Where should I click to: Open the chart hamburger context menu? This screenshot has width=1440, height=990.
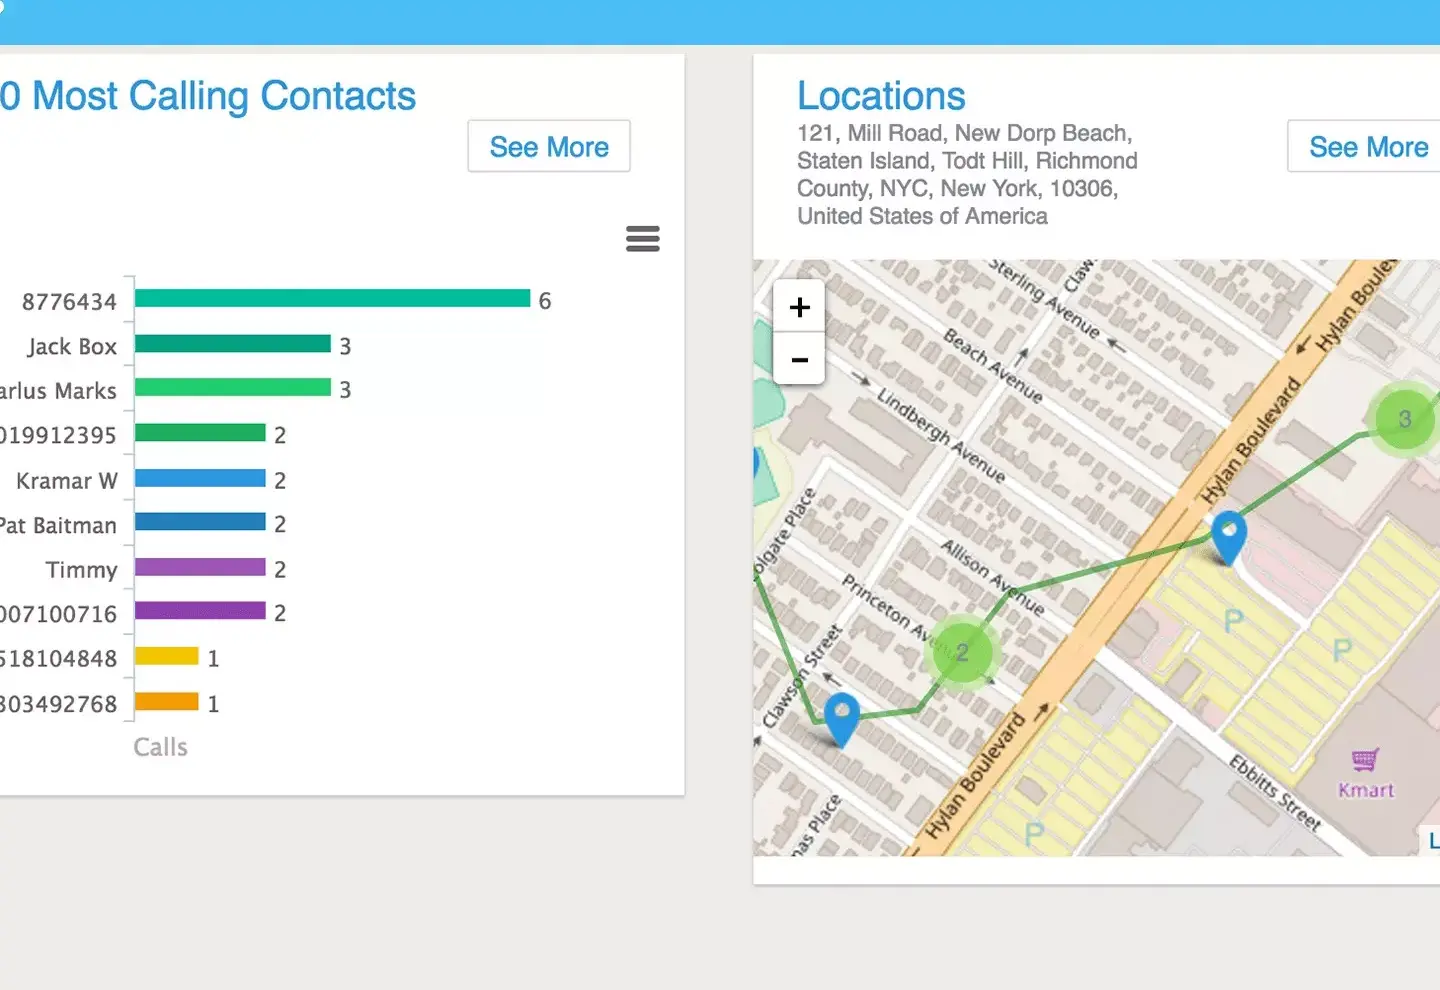(x=642, y=238)
